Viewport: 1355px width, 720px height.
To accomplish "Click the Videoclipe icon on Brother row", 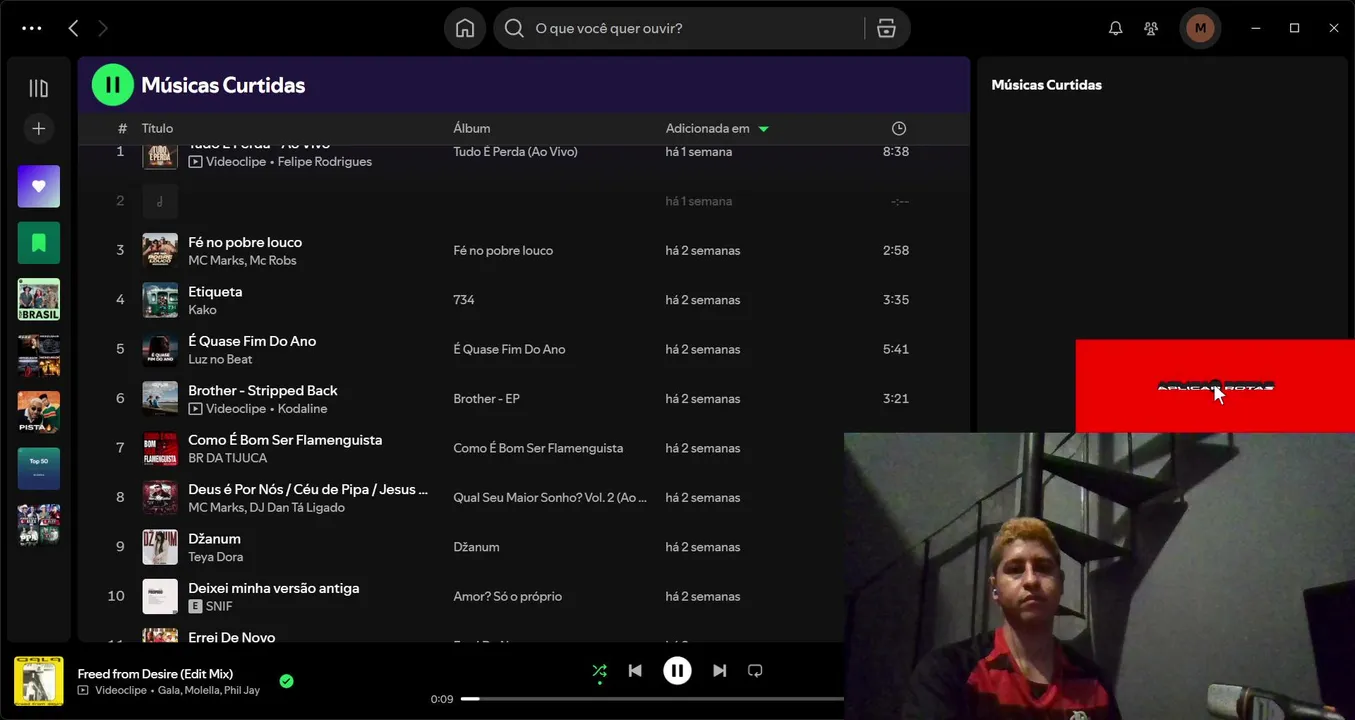I will [195, 409].
